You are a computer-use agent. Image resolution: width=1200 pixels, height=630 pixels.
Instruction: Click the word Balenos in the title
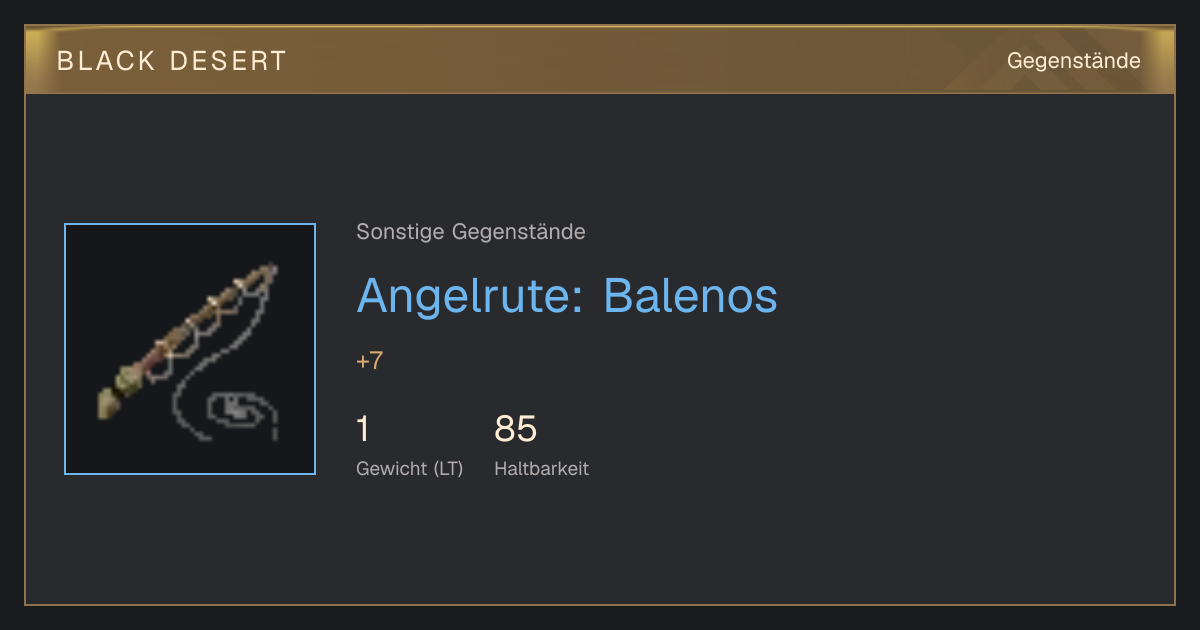coord(690,296)
